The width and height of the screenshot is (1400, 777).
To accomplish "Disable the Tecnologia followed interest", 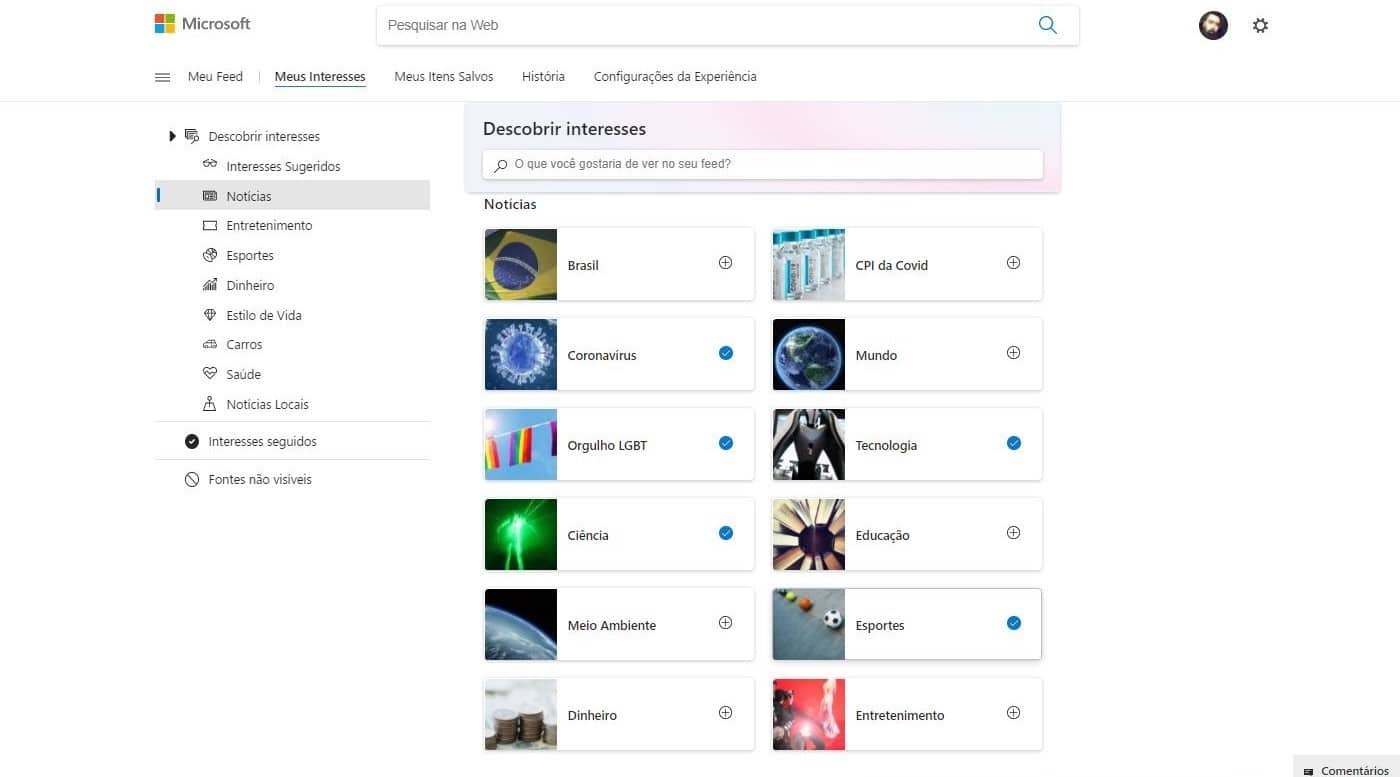I will pyautogui.click(x=1014, y=443).
